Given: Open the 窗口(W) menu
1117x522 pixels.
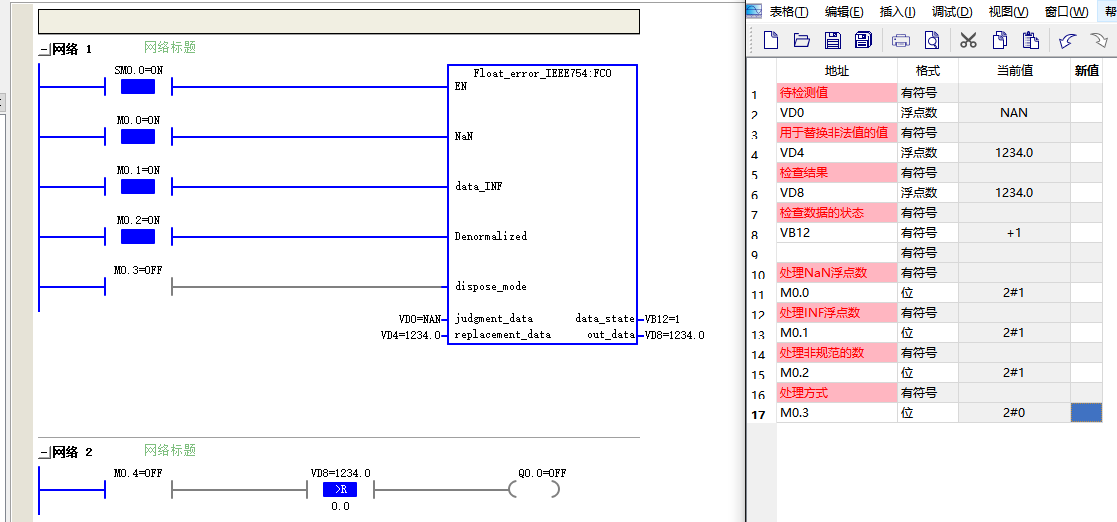Looking at the screenshot, I should (x=1066, y=11).
